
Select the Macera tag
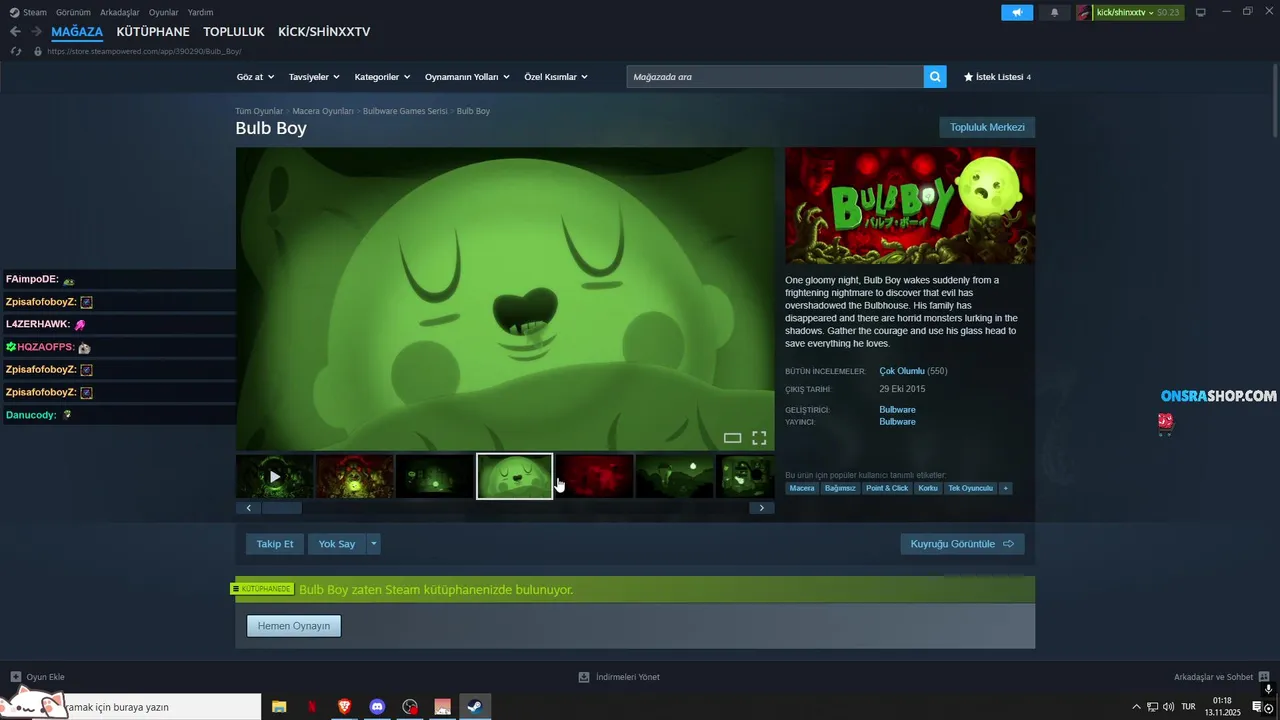[802, 488]
